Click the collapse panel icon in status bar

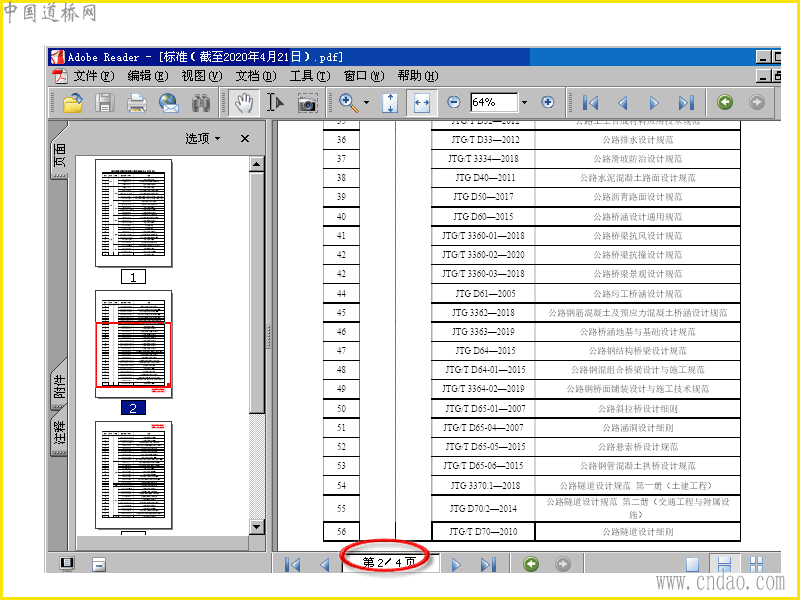tap(99, 564)
